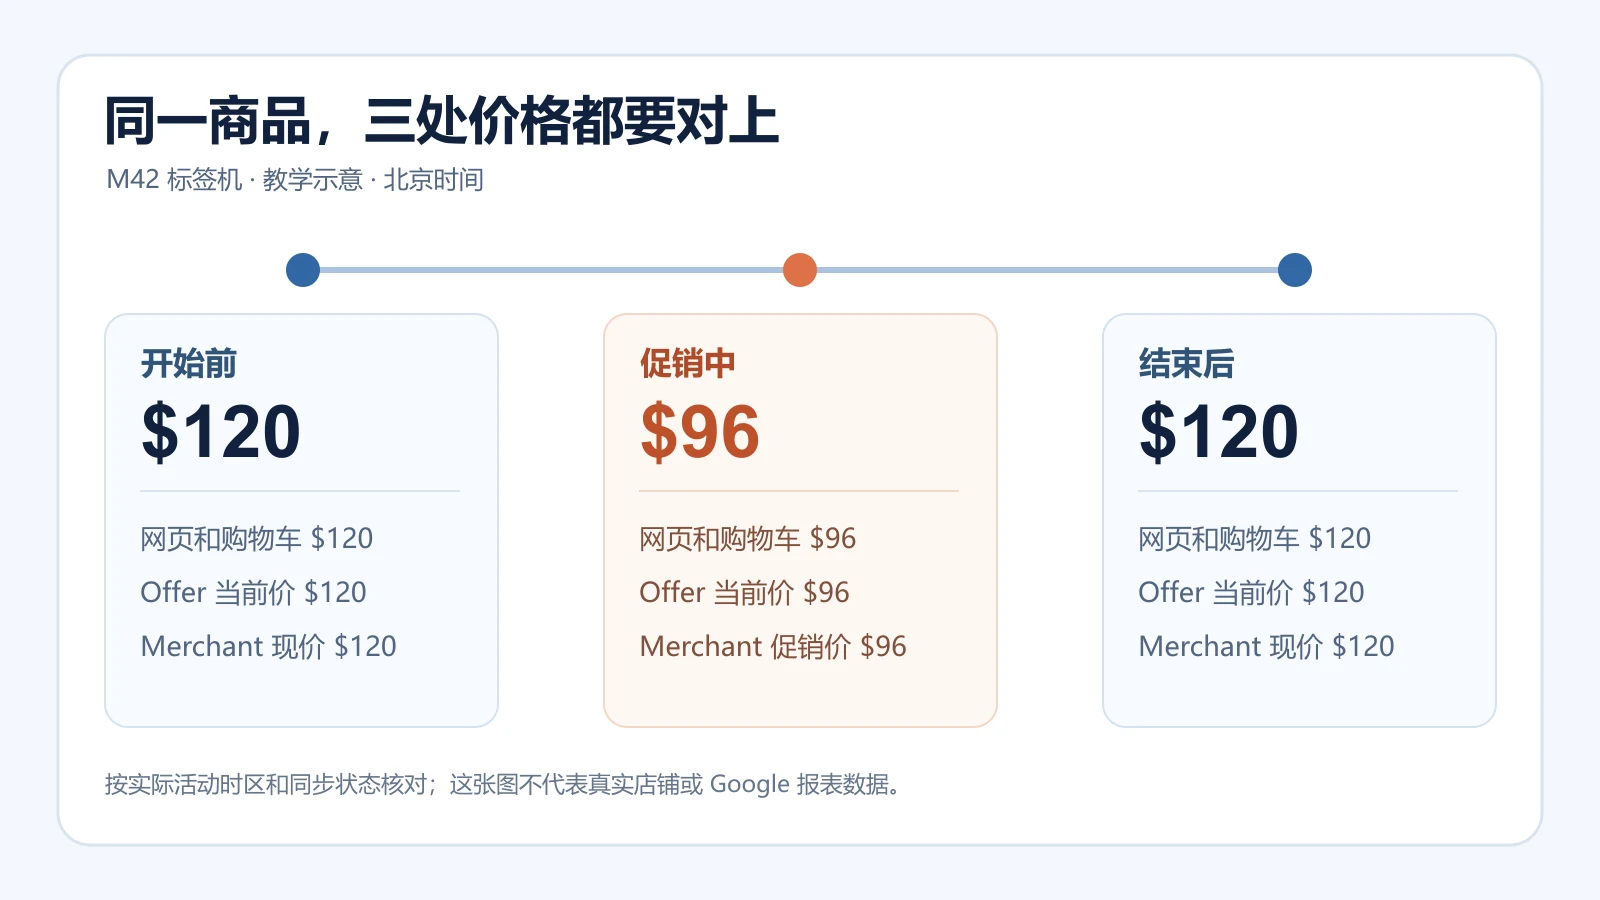Image resolution: width=1600 pixels, height=900 pixels.
Task: Click the blue timeline dot above 结束后
Action: (1295, 270)
